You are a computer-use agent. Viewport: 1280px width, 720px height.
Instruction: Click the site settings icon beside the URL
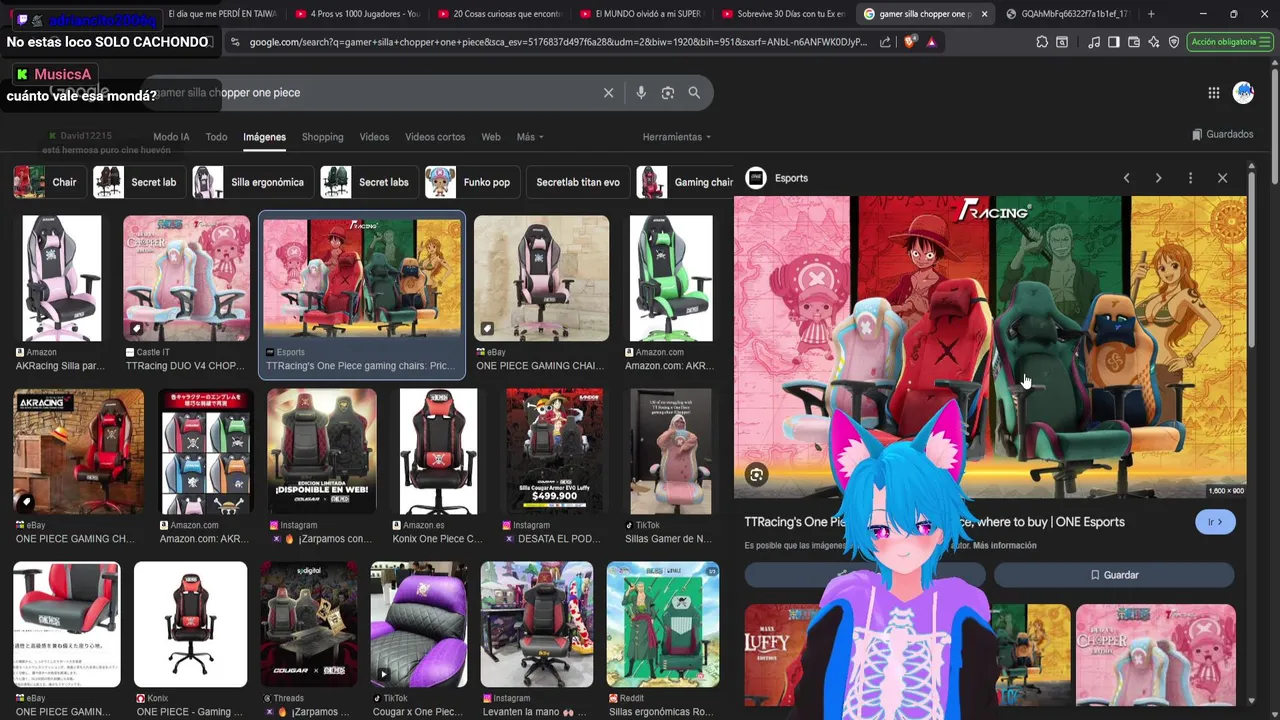click(235, 42)
